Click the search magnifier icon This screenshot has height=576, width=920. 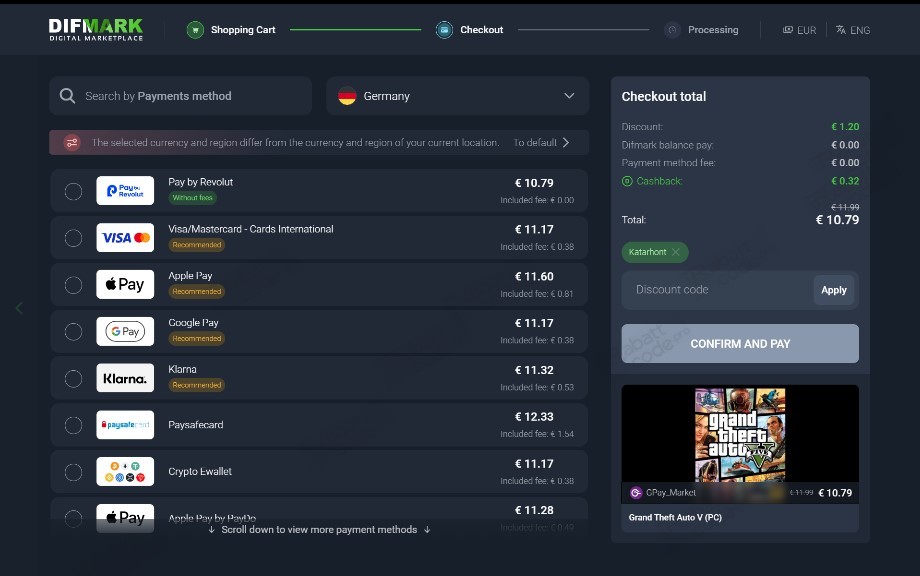(x=67, y=96)
